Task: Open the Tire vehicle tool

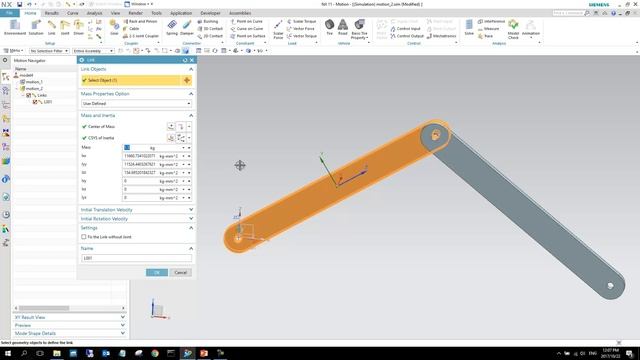Action: pyautogui.click(x=329, y=27)
